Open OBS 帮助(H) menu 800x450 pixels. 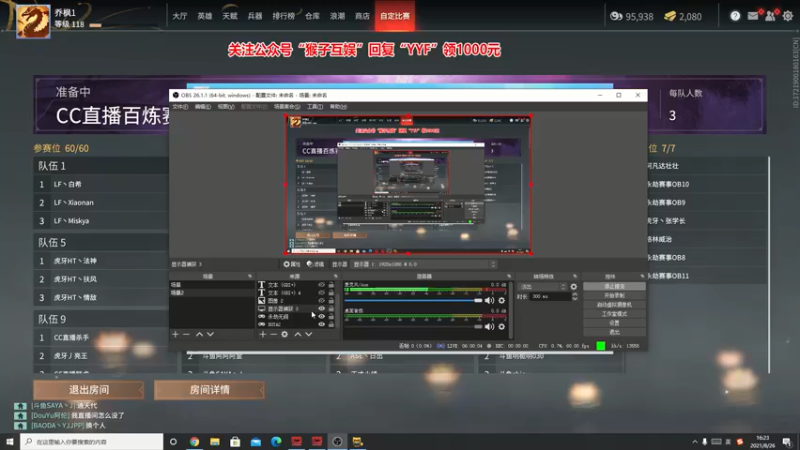(338, 107)
